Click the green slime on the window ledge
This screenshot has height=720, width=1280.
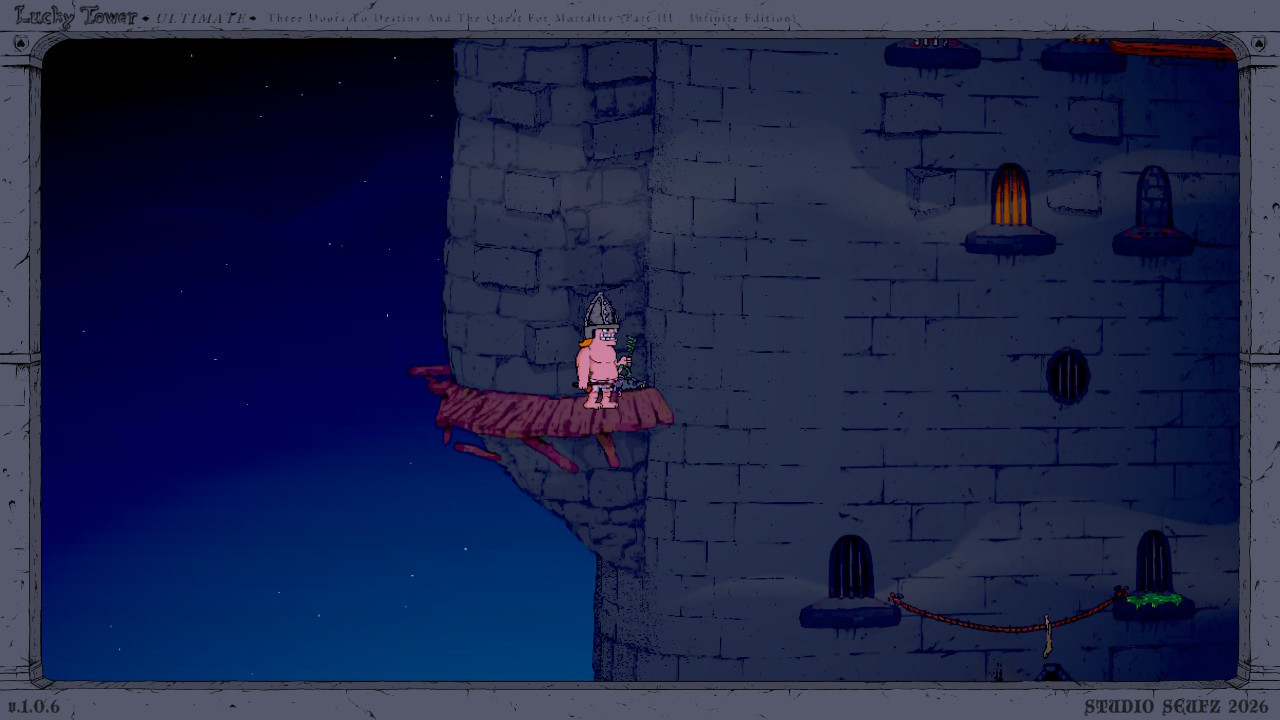coord(1153,600)
